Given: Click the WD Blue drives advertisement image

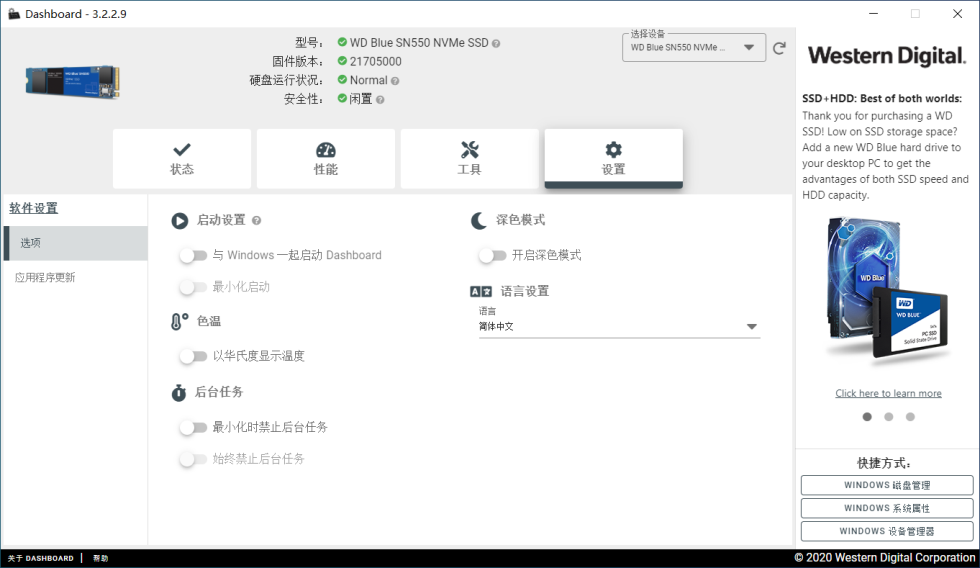Looking at the screenshot, I should pyautogui.click(x=888, y=289).
